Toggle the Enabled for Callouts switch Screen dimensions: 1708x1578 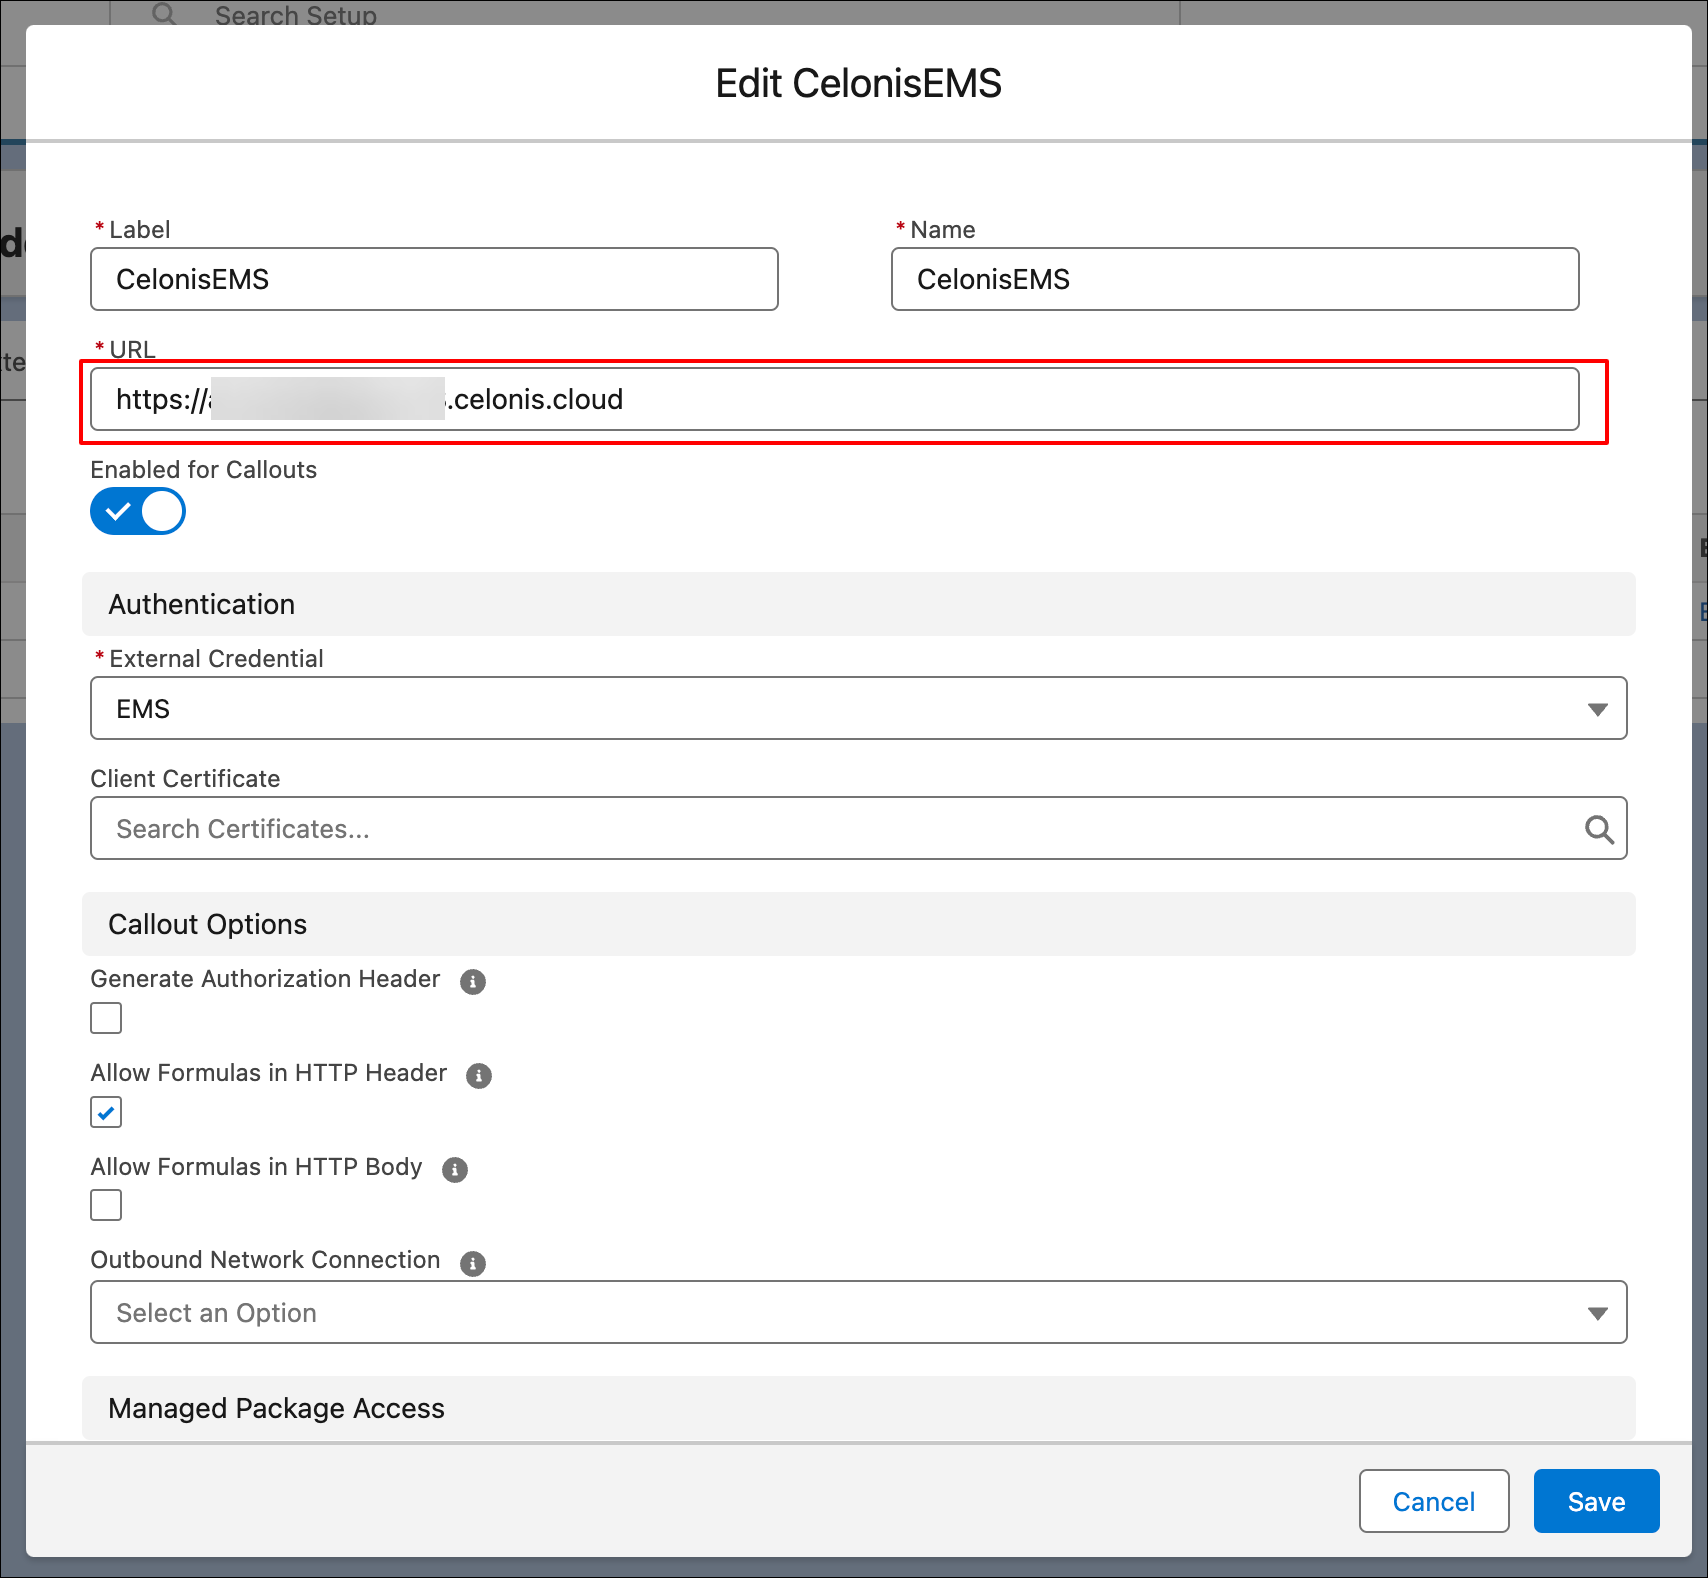tap(138, 511)
